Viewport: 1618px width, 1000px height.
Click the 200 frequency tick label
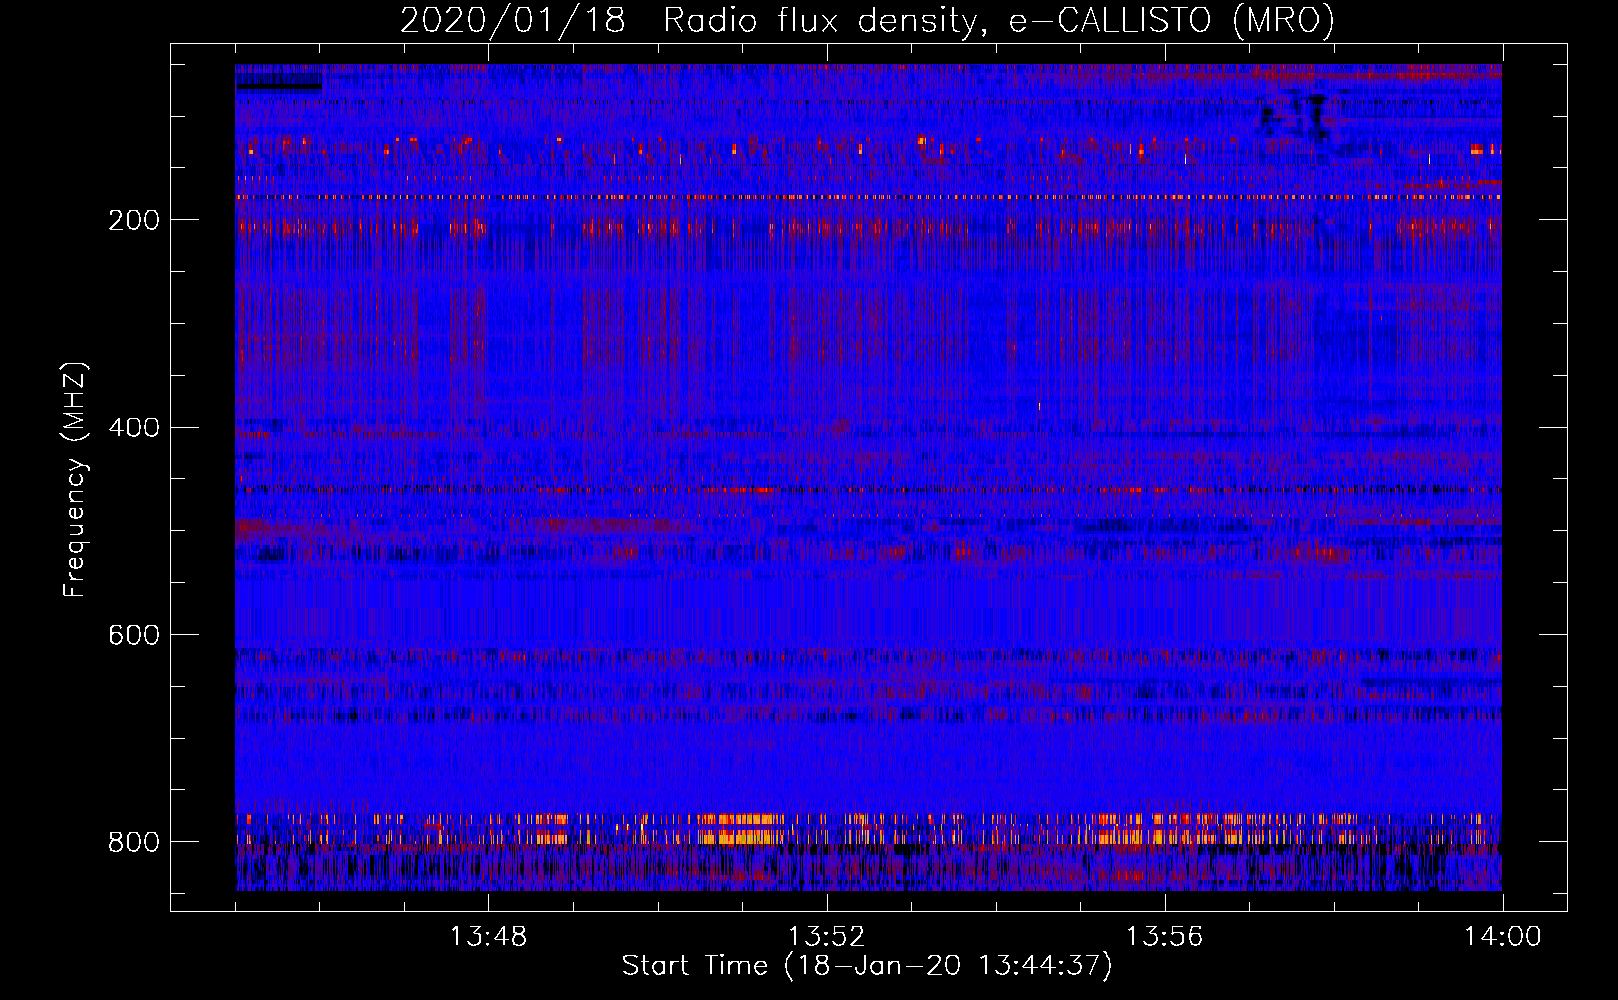pyautogui.click(x=134, y=220)
